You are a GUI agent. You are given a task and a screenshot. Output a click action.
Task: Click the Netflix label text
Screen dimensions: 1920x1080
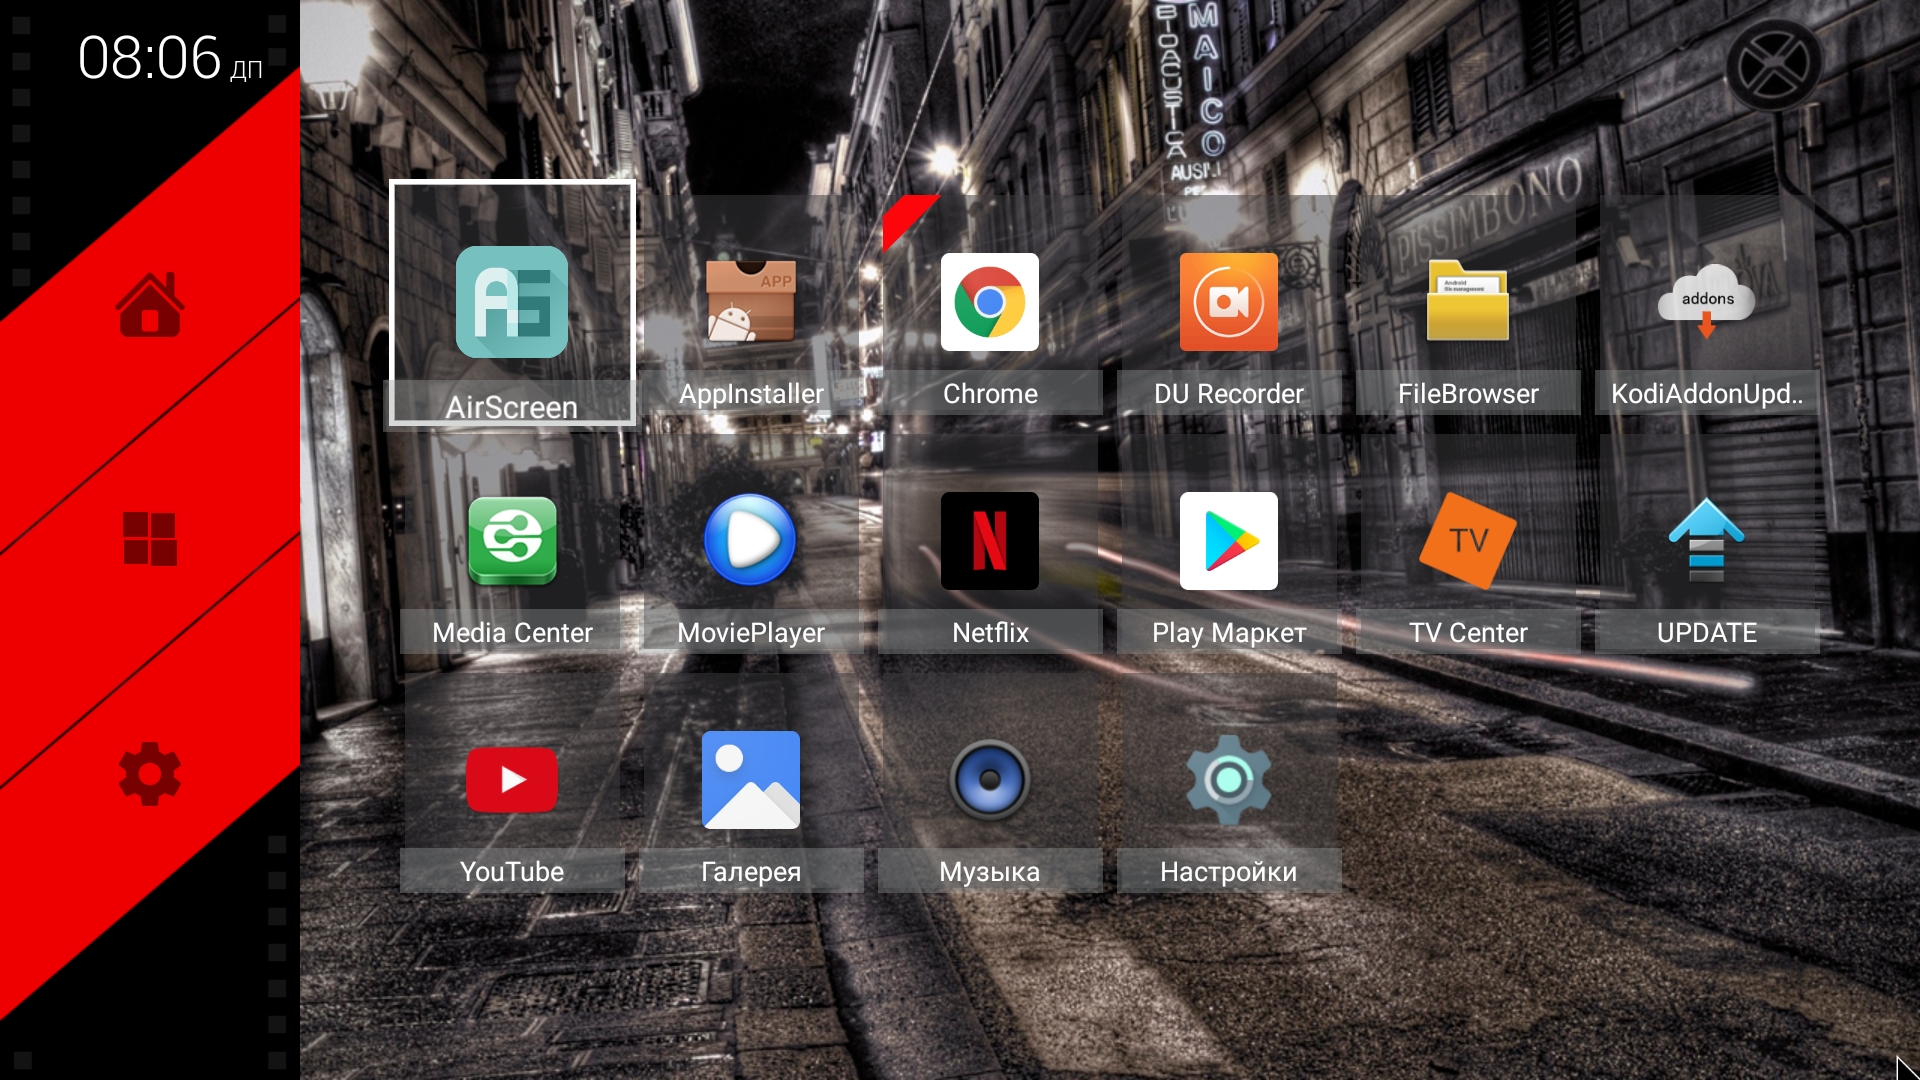coord(990,633)
